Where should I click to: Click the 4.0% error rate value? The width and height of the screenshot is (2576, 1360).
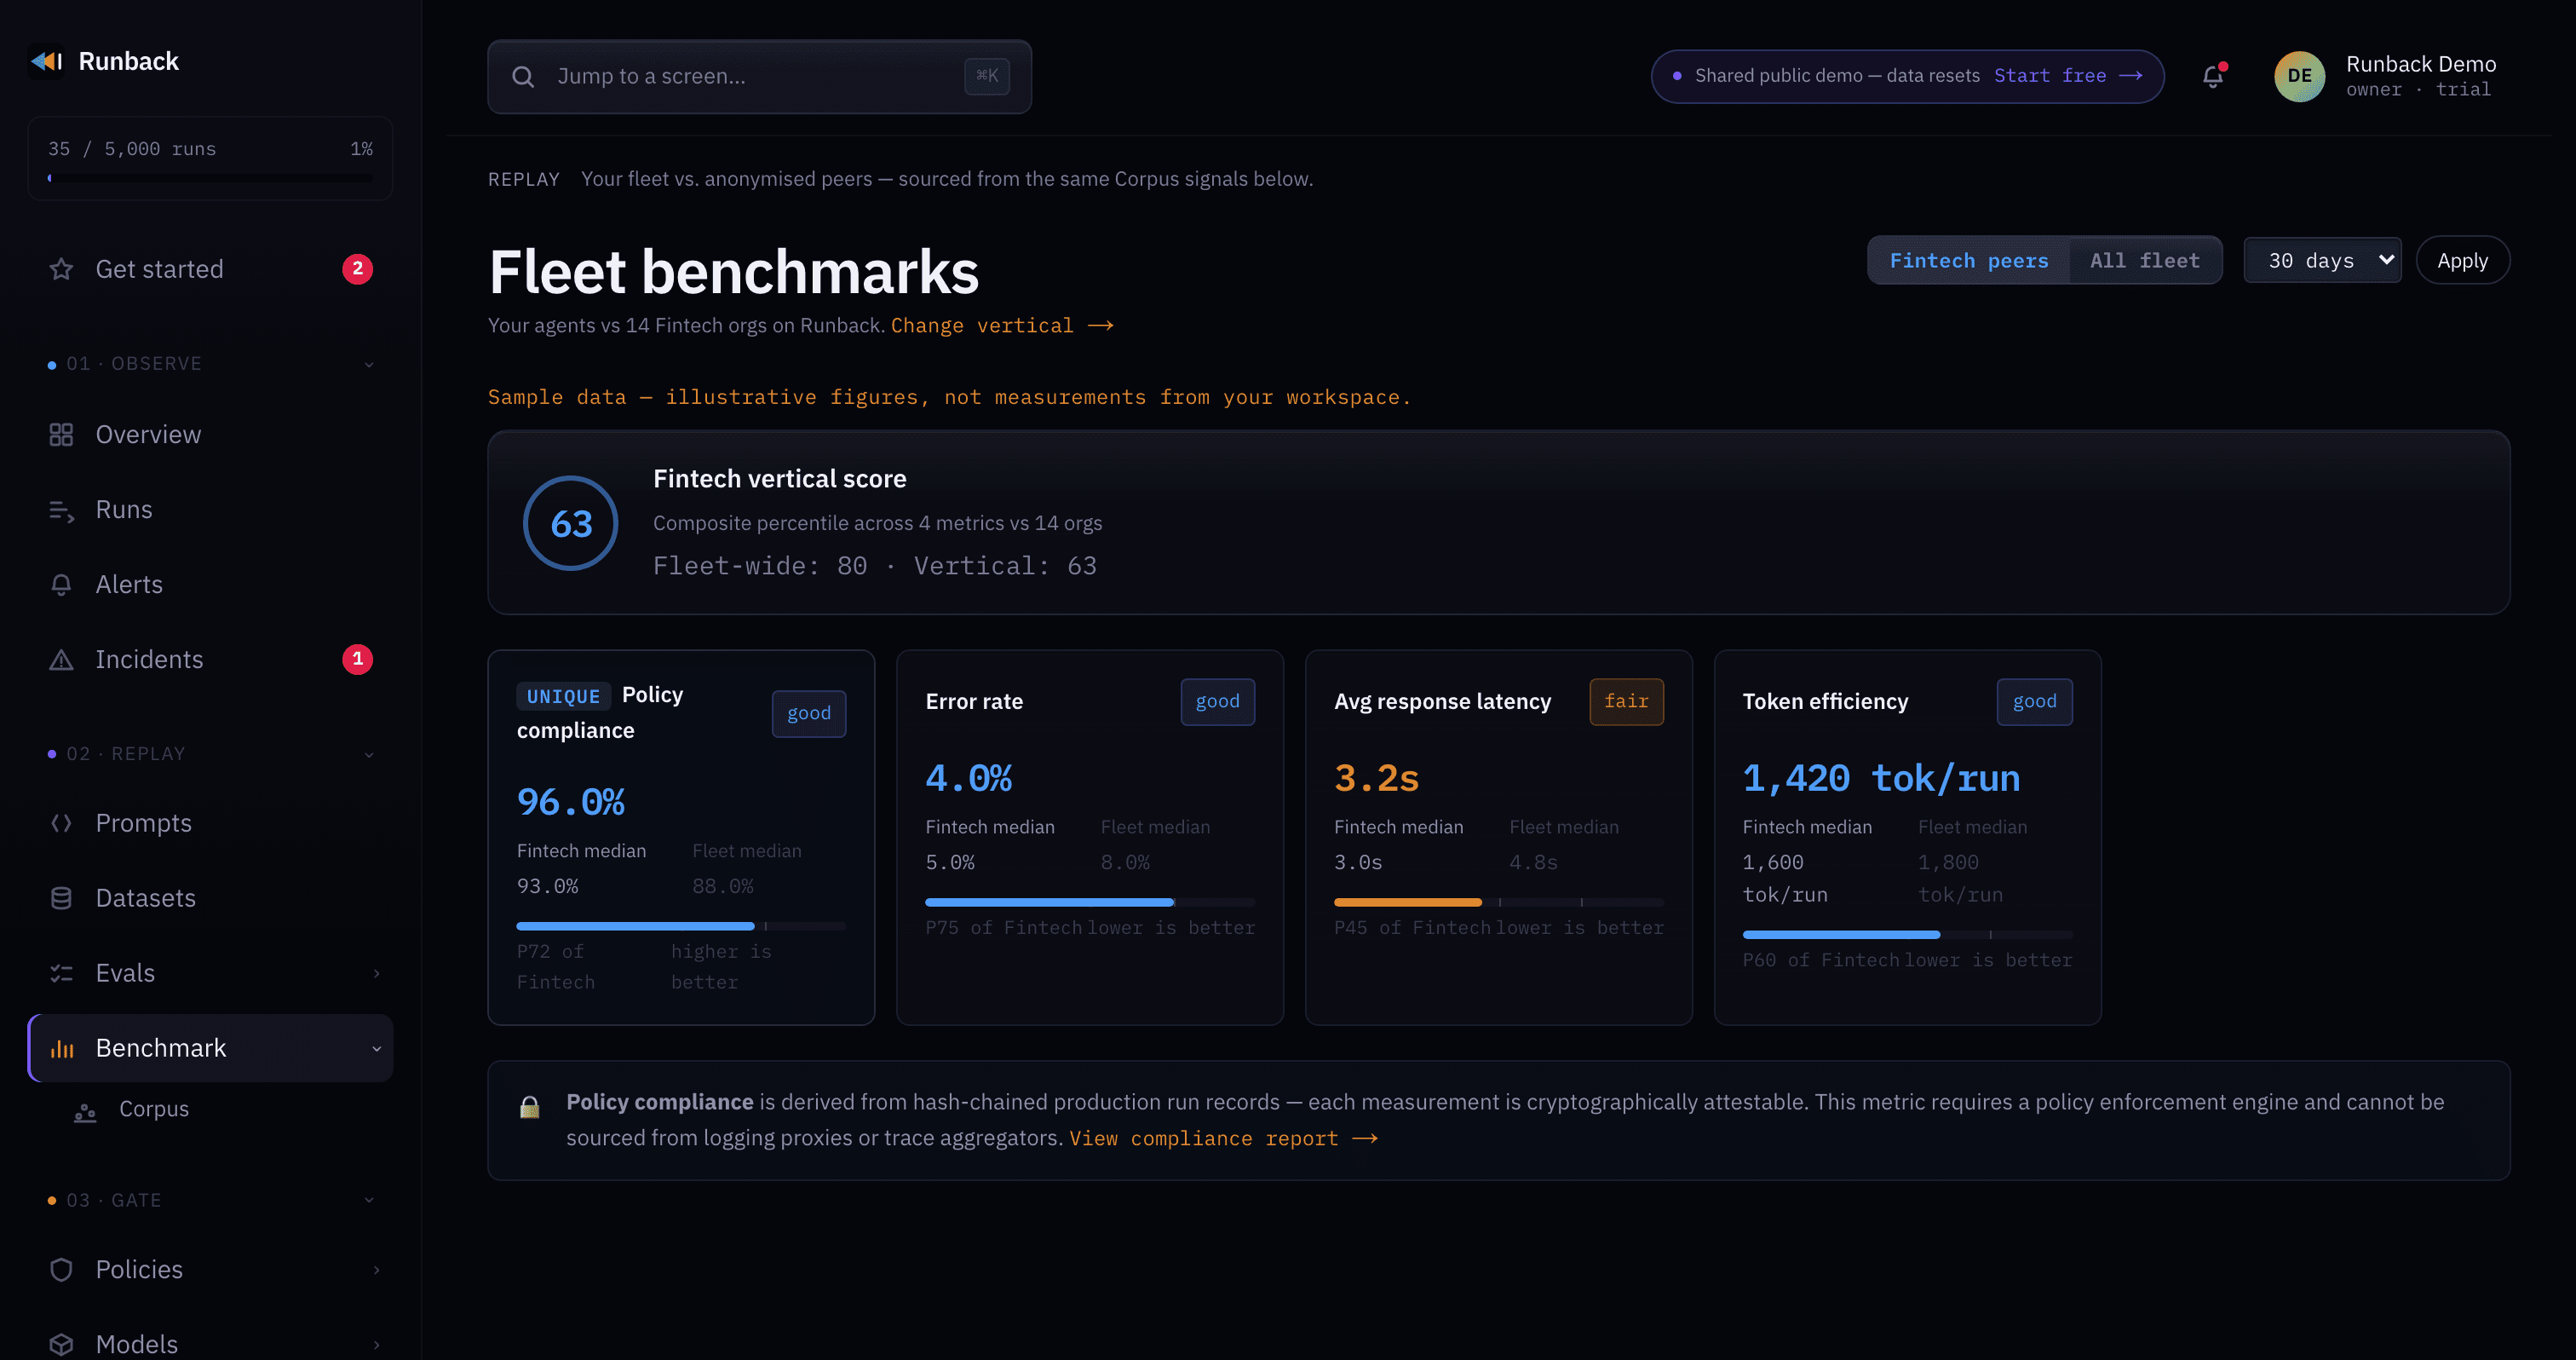[969, 778]
